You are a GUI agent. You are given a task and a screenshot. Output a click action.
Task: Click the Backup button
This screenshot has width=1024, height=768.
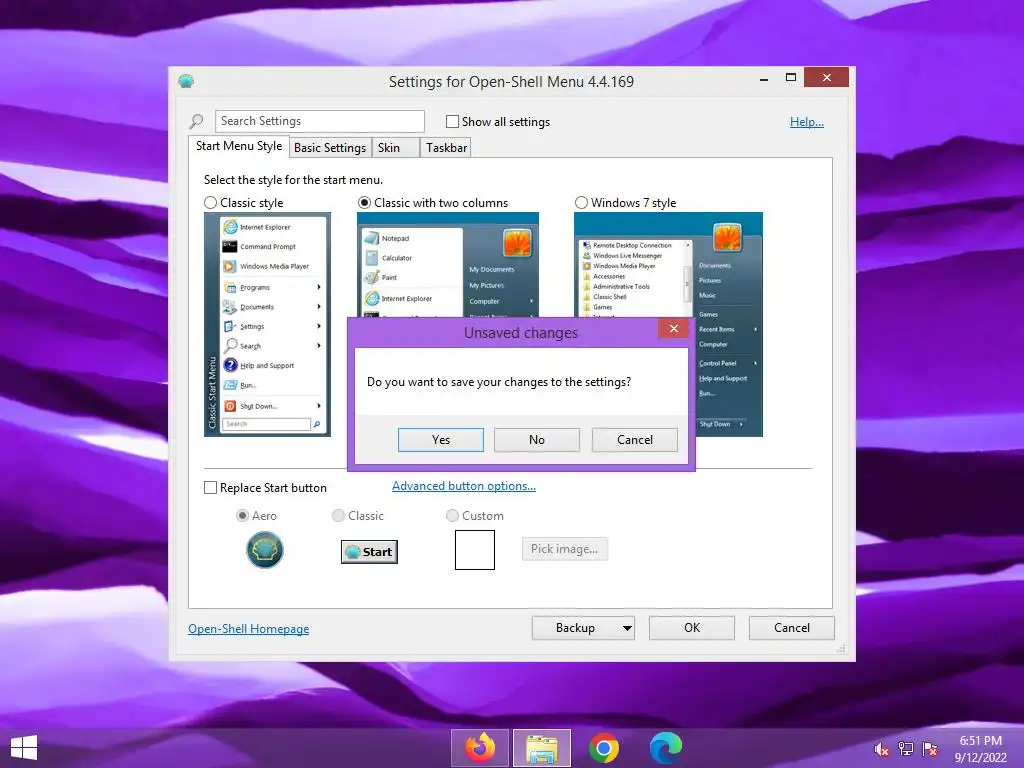575,628
